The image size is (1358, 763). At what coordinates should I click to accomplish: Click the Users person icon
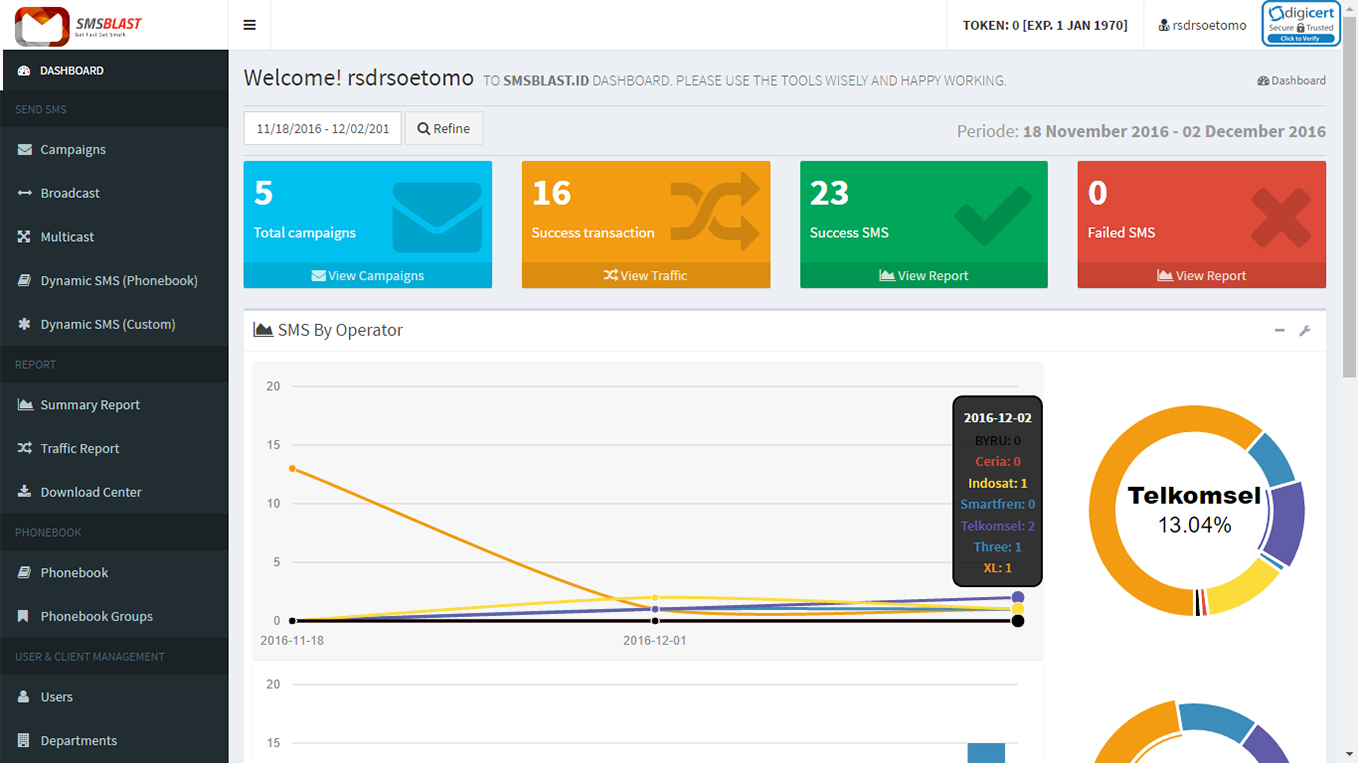point(24,697)
